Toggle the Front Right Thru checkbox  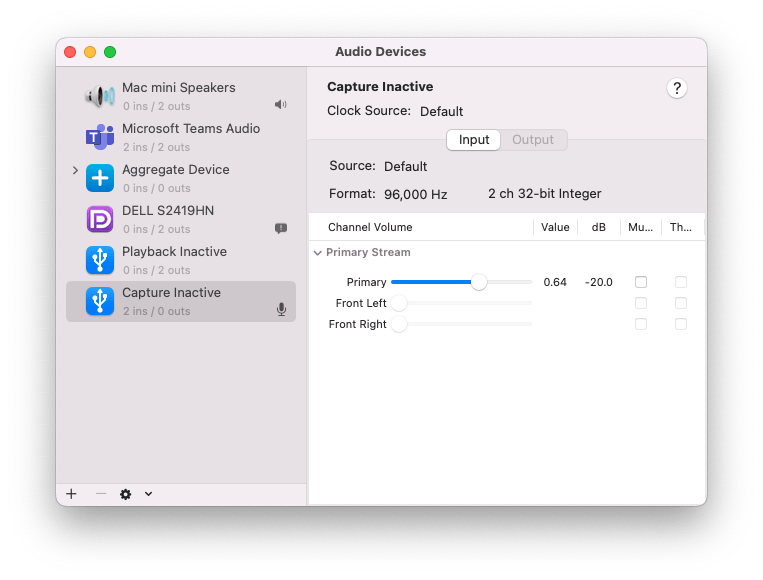point(681,324)
